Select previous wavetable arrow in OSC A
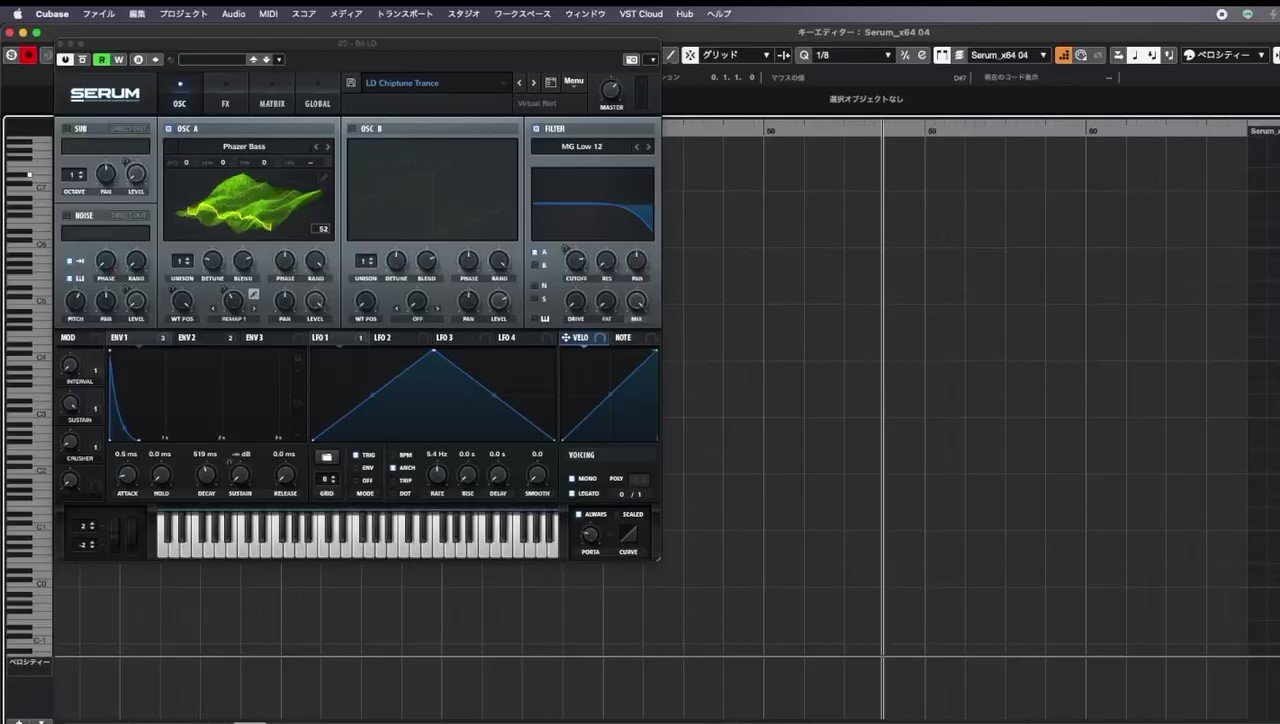 click(316, 147)
